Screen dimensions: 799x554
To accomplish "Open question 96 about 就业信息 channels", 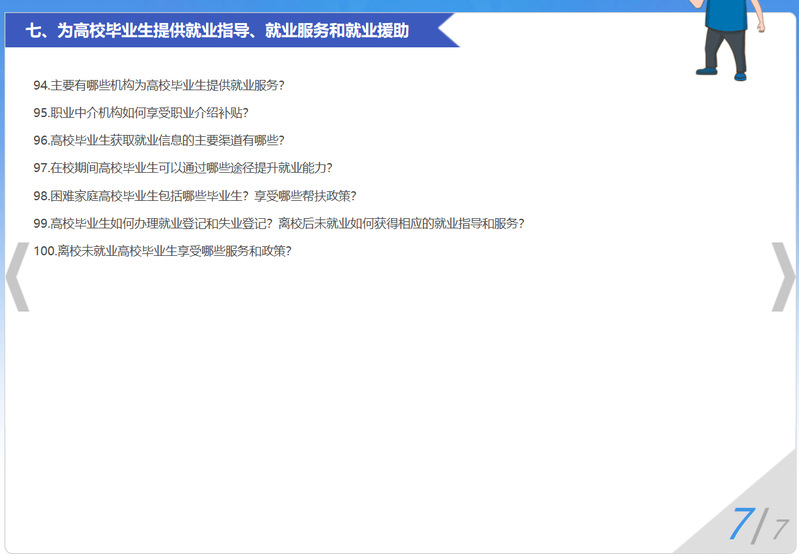I will (x=158, y=140).
